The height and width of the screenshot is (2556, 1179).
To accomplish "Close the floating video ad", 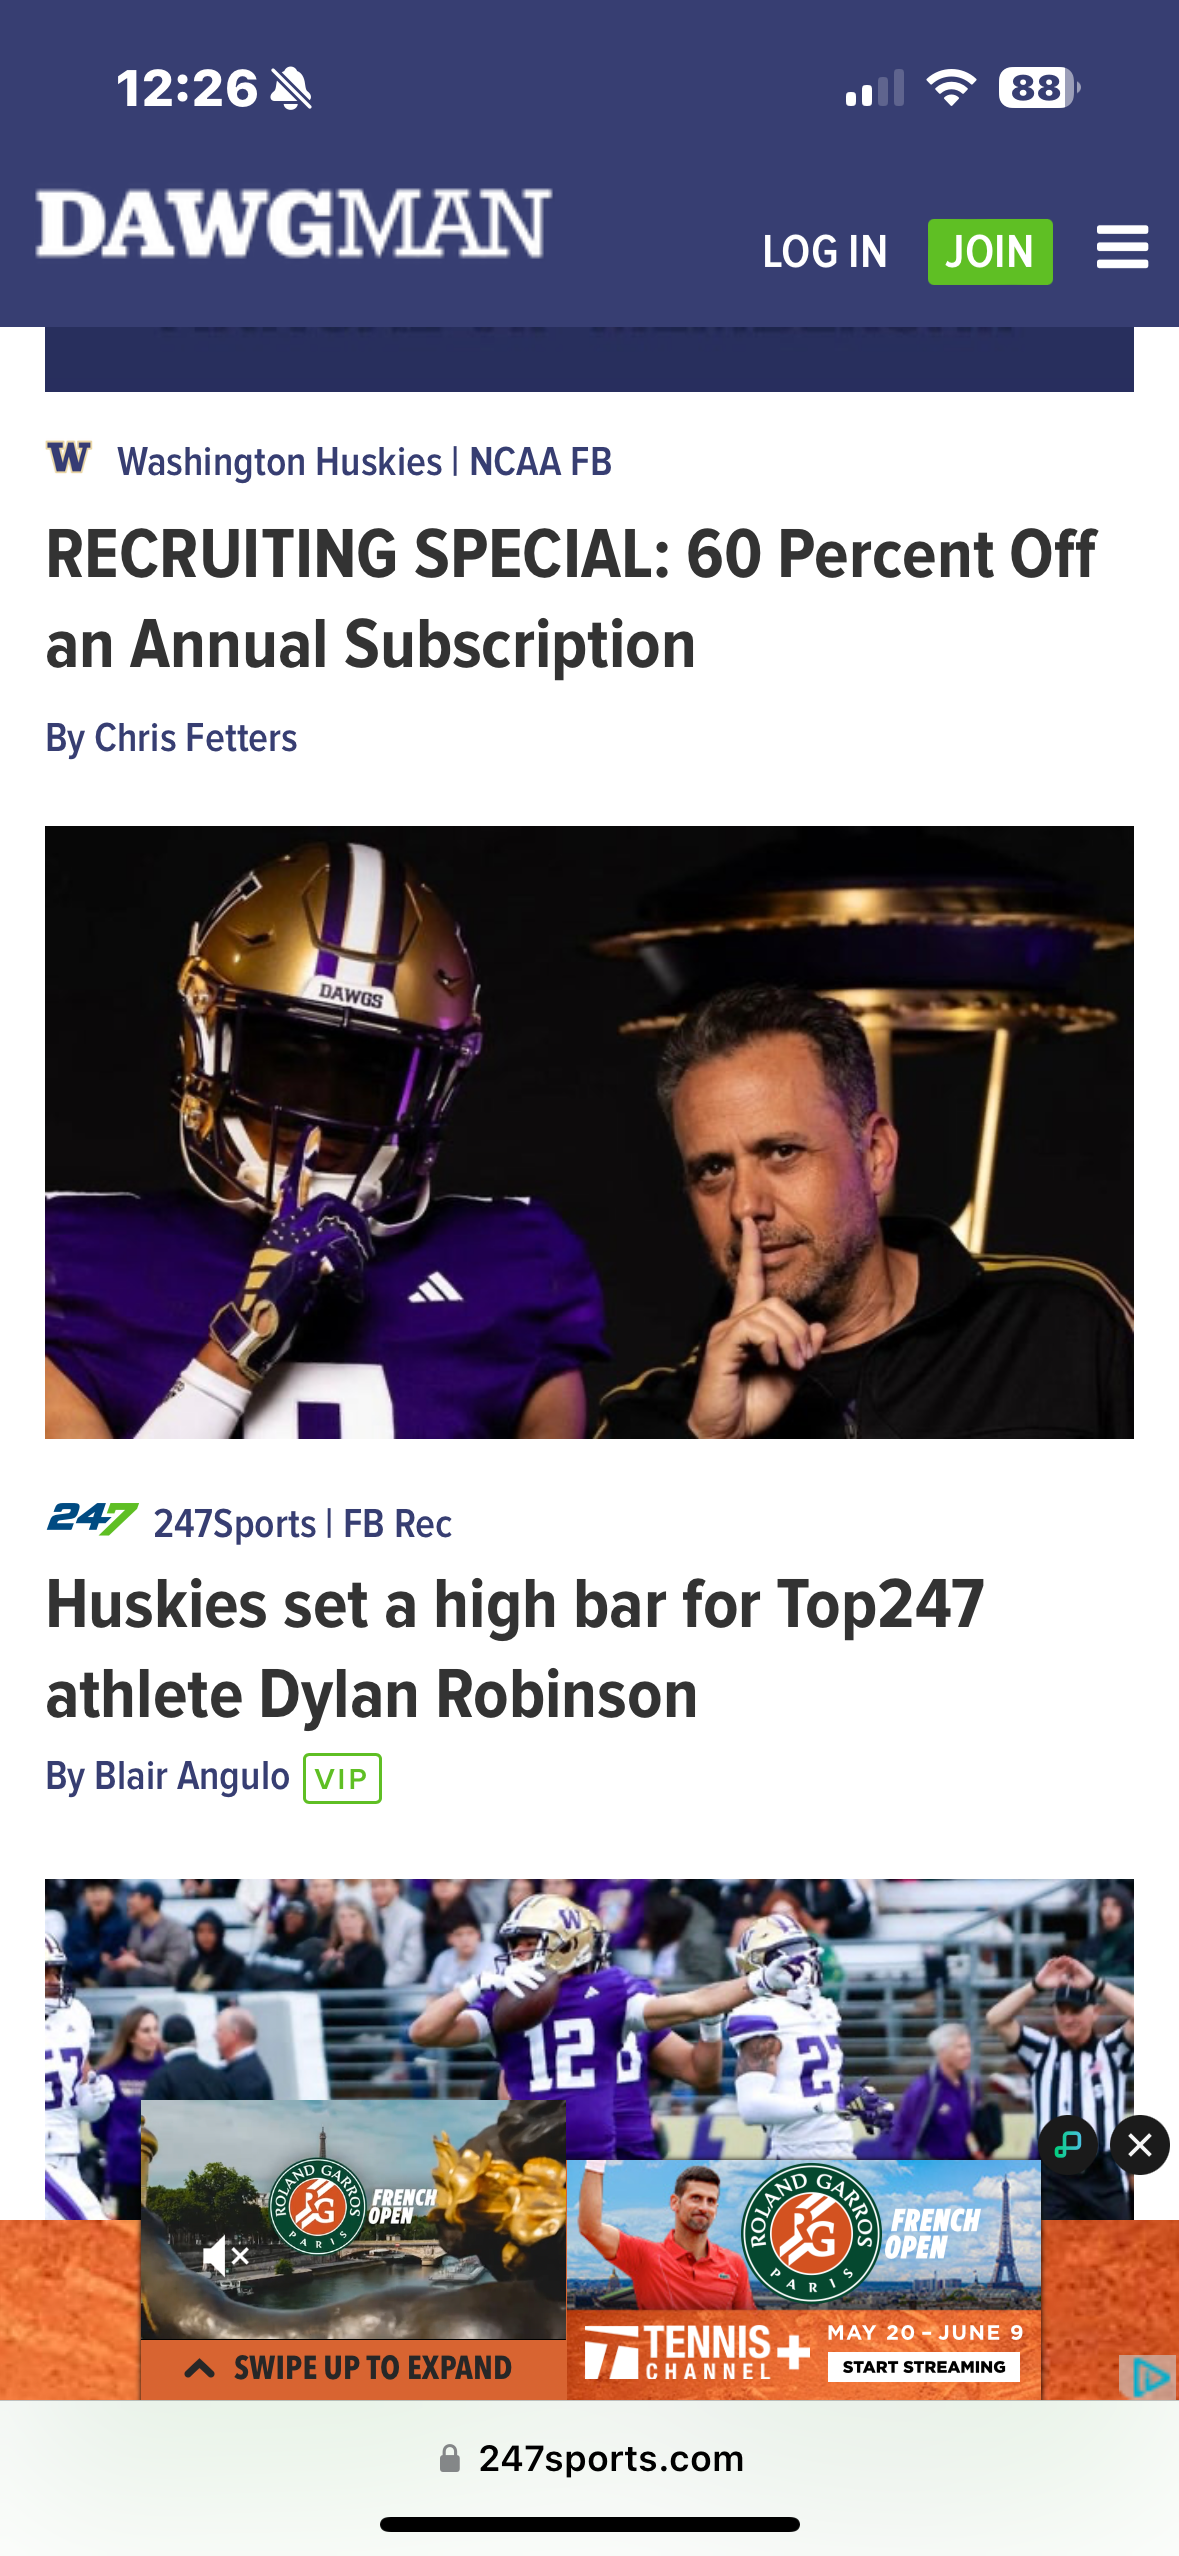I will pyautogui.click(x=1139, y=2145).
